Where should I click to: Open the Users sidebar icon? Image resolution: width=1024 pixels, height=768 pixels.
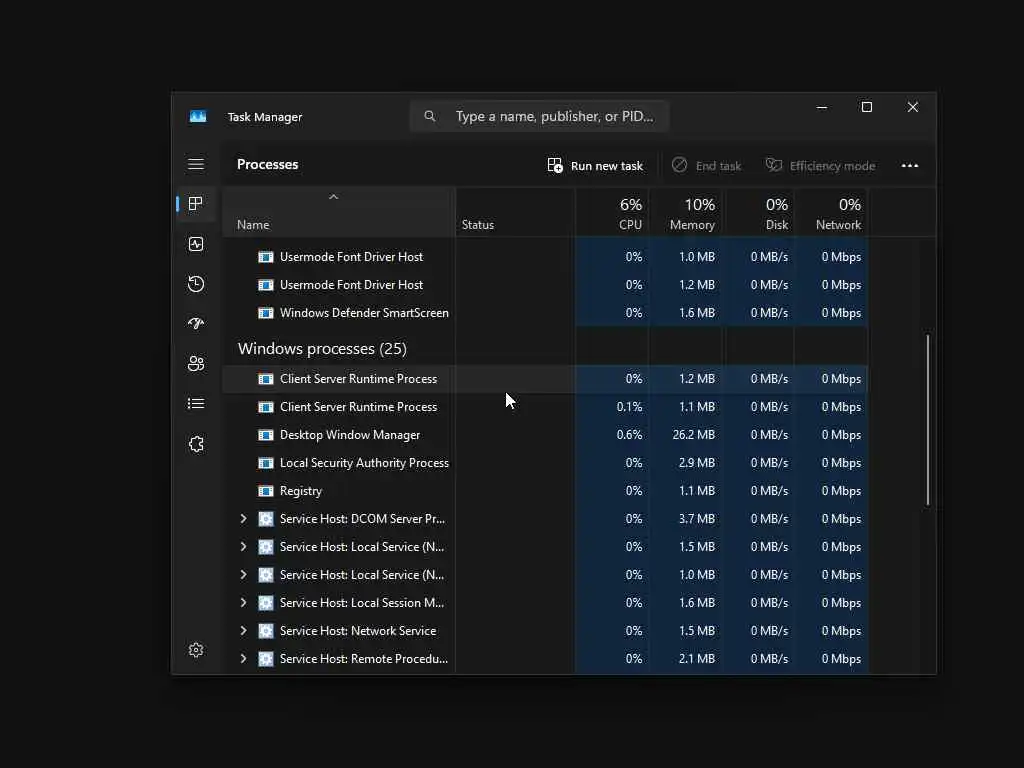pyautogui.click(x=196, y=364)
